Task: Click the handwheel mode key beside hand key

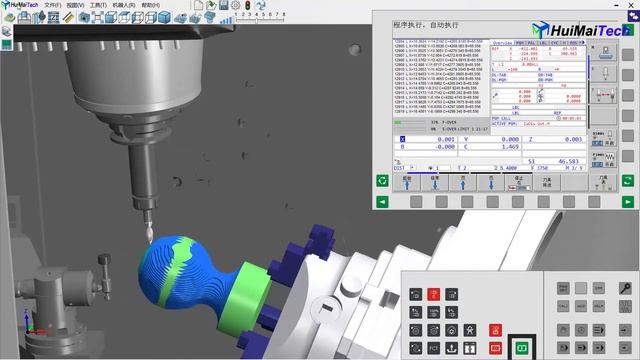Action: [581, 330]
